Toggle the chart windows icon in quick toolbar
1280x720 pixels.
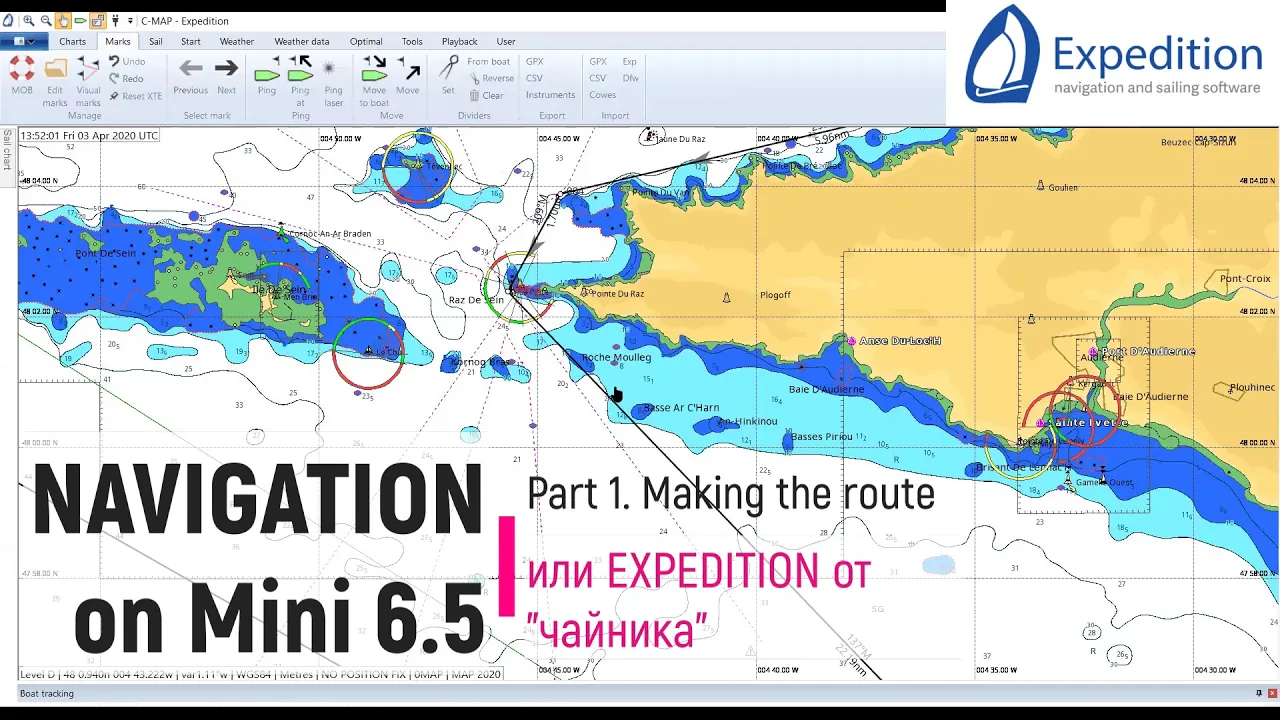click(97, 20)
